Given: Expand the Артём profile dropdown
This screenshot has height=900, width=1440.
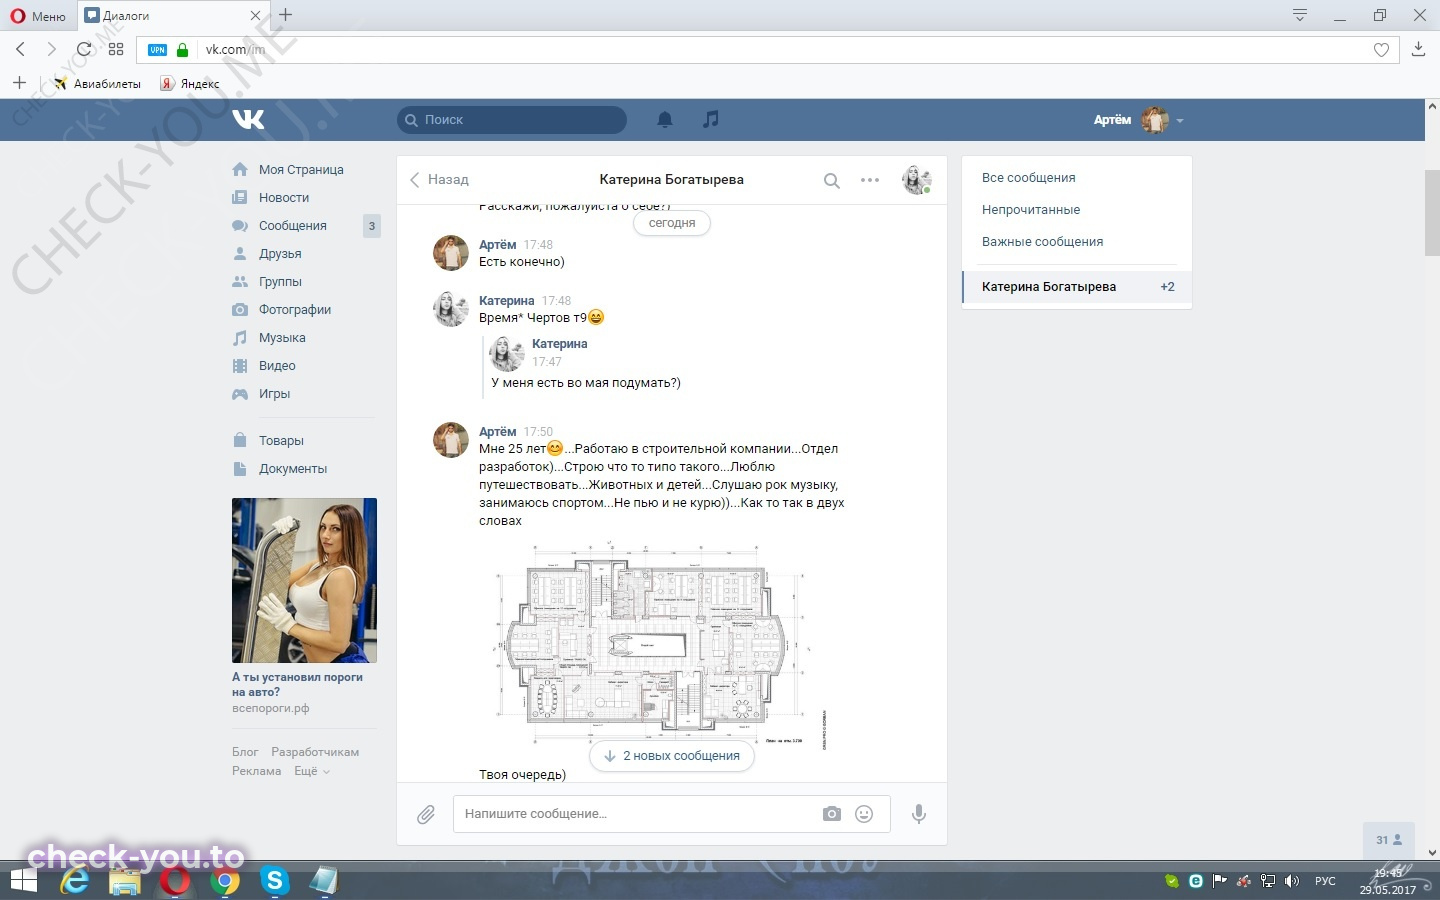Looking at the screenshot, I should point(1139,120).
